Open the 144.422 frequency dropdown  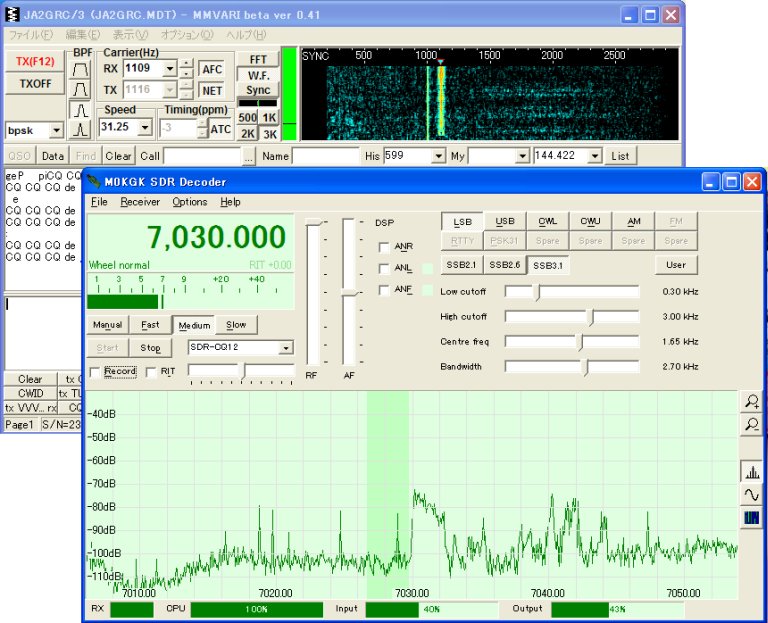point(594,156)
